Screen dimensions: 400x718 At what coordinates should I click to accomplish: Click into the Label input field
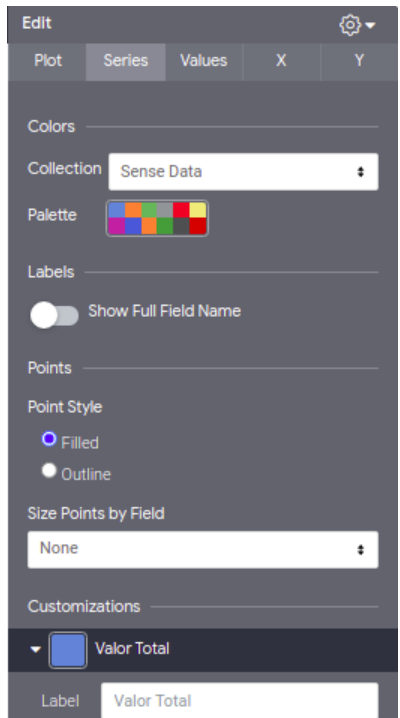pos(239,701)
